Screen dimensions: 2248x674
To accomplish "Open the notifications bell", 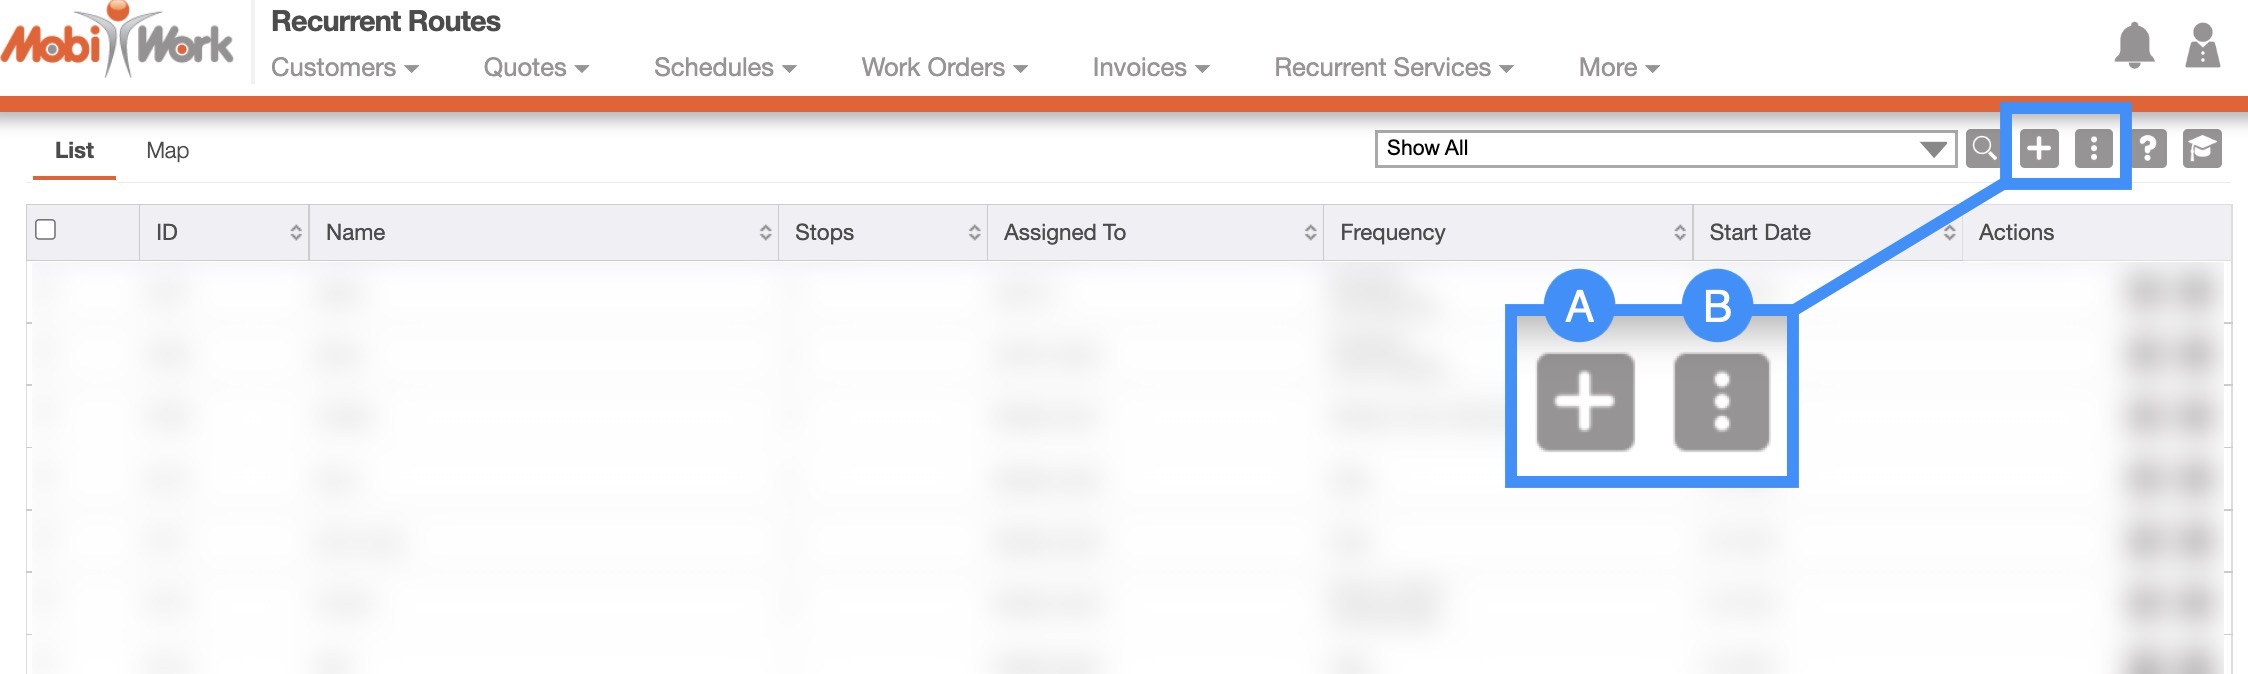I will click(2133, 45).
